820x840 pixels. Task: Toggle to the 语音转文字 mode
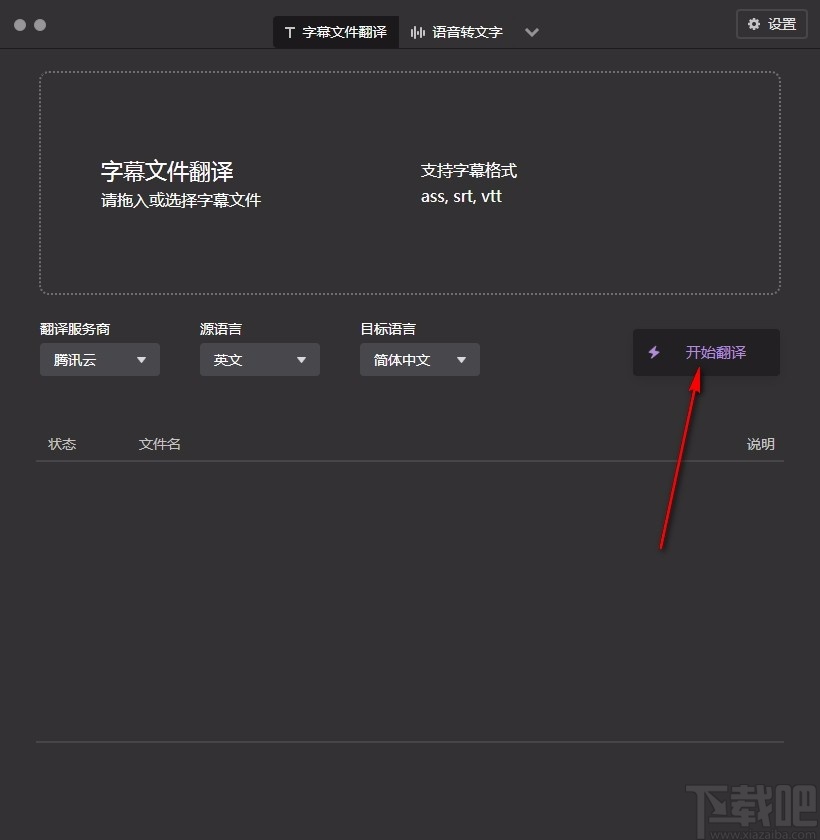click(456, 31)
